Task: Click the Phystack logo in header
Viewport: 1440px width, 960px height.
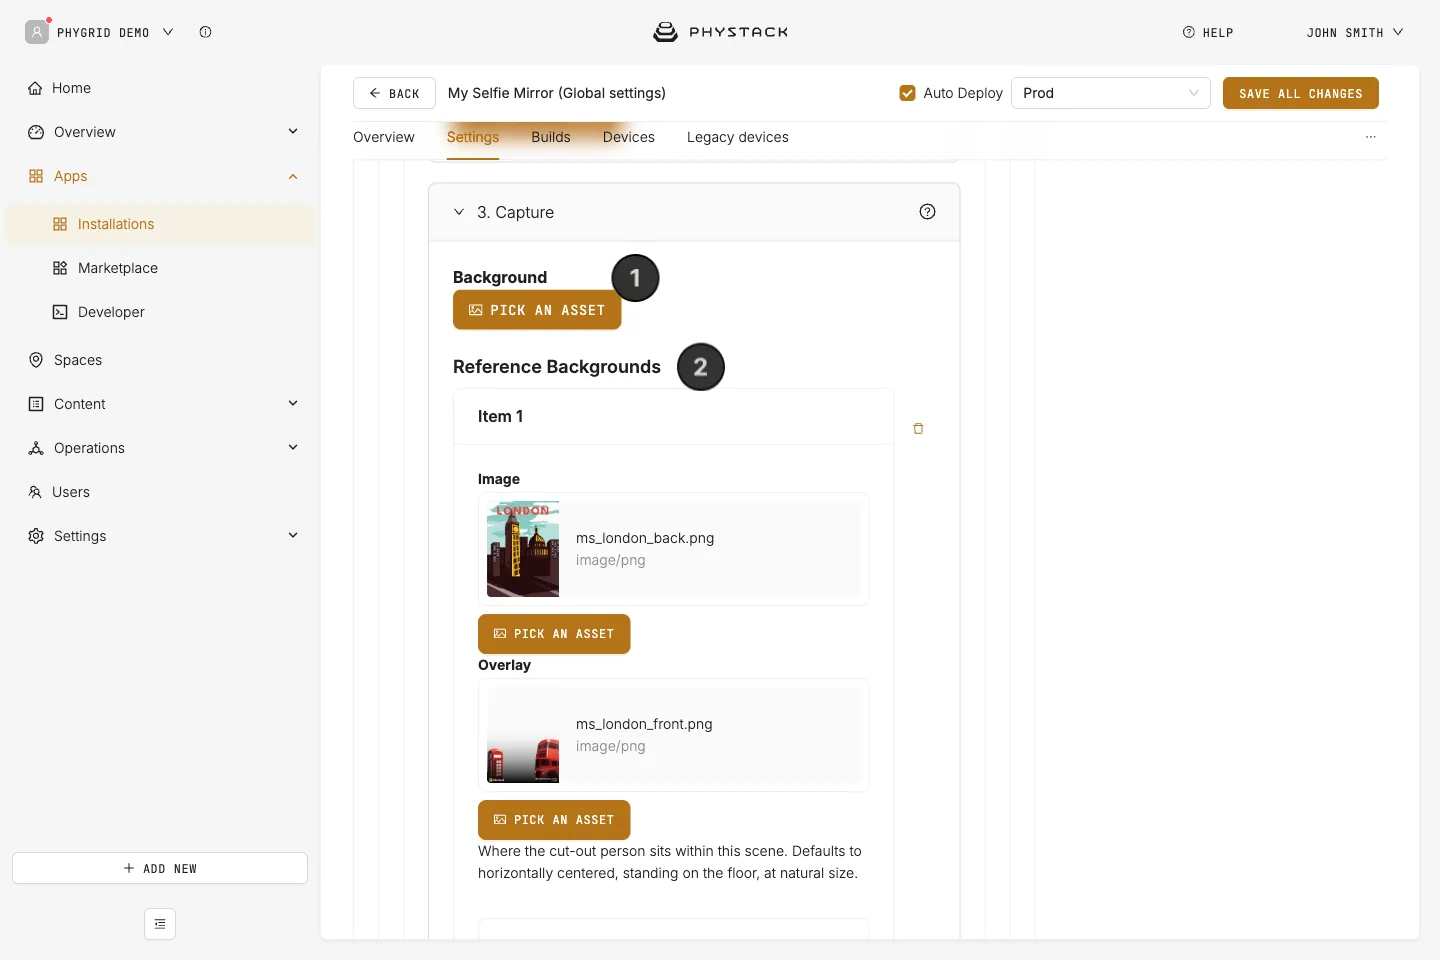Action: pos(720,32)
